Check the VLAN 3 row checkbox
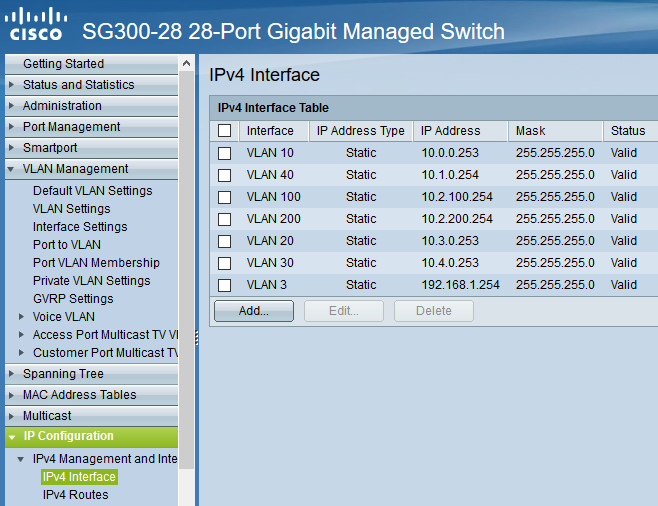 [x=225, y=285]
